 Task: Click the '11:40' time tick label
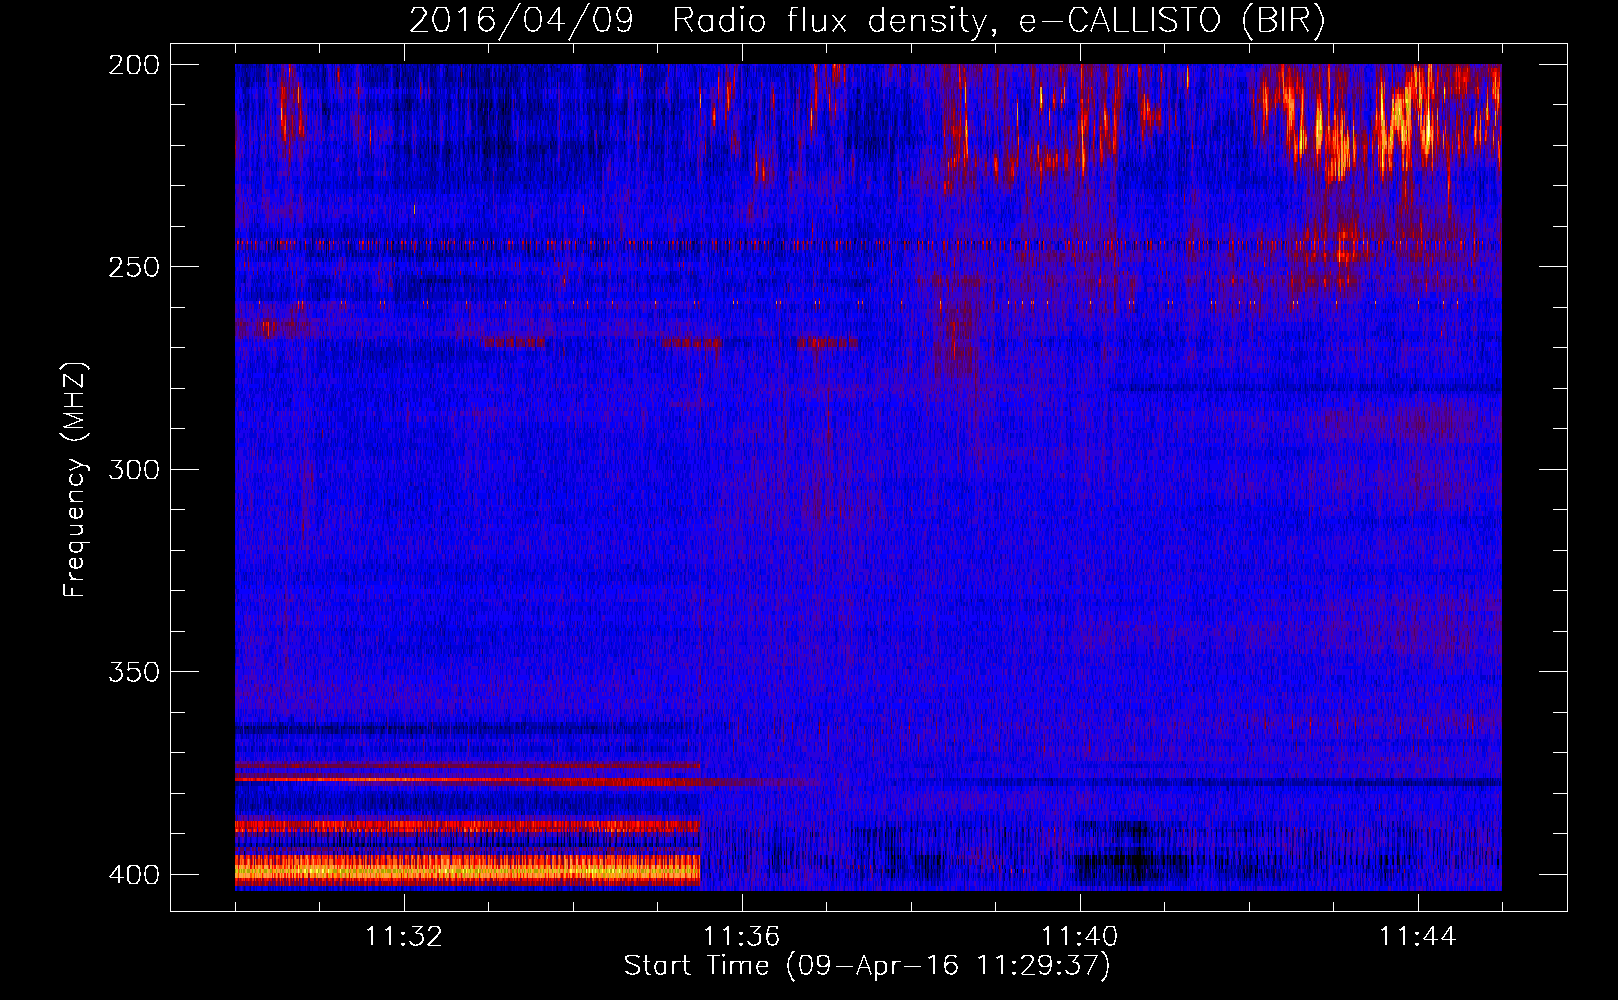click(x=1080, y=937)
